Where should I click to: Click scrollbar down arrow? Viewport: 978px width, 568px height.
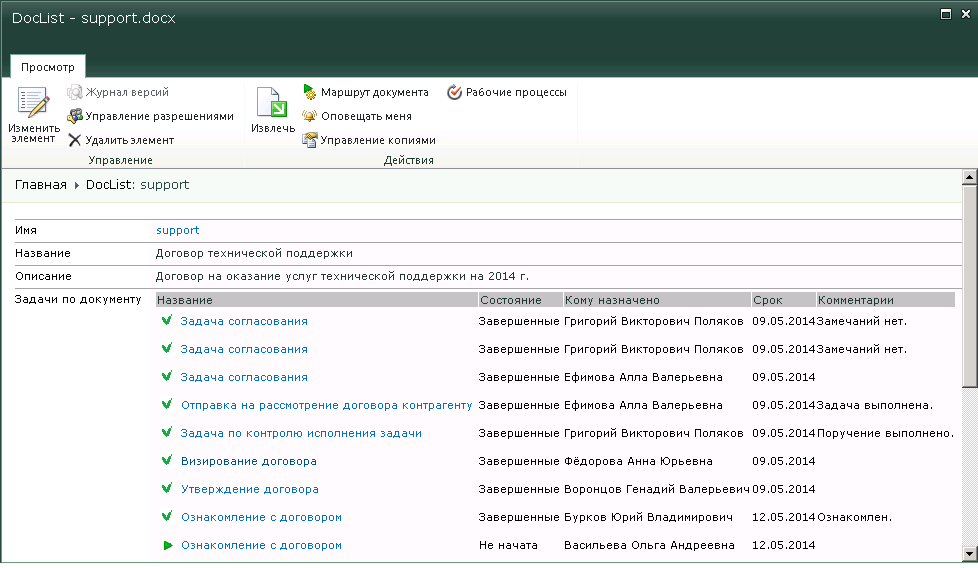coord(969,554)
